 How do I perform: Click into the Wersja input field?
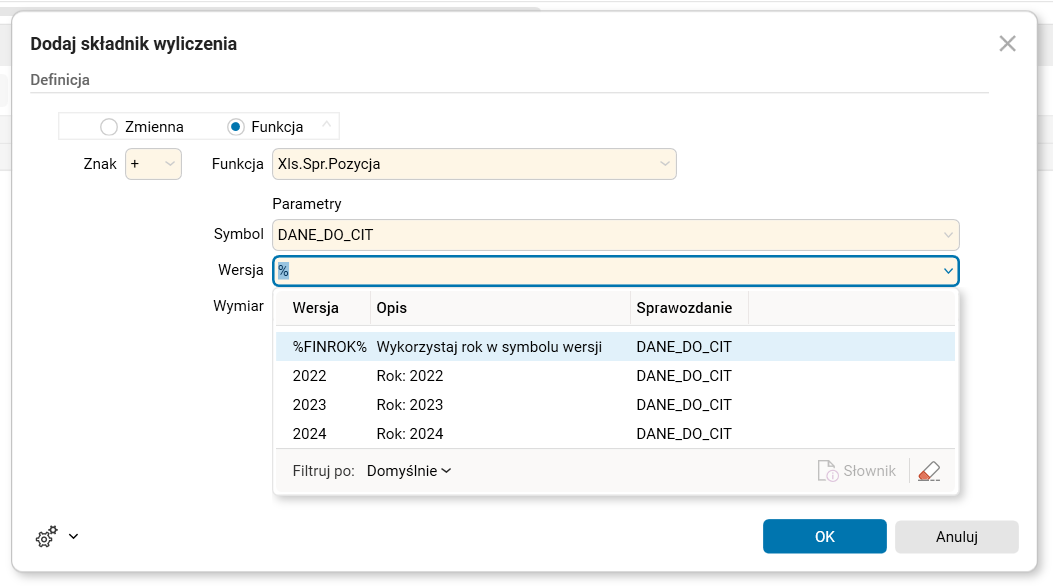(x=600, y=271)
